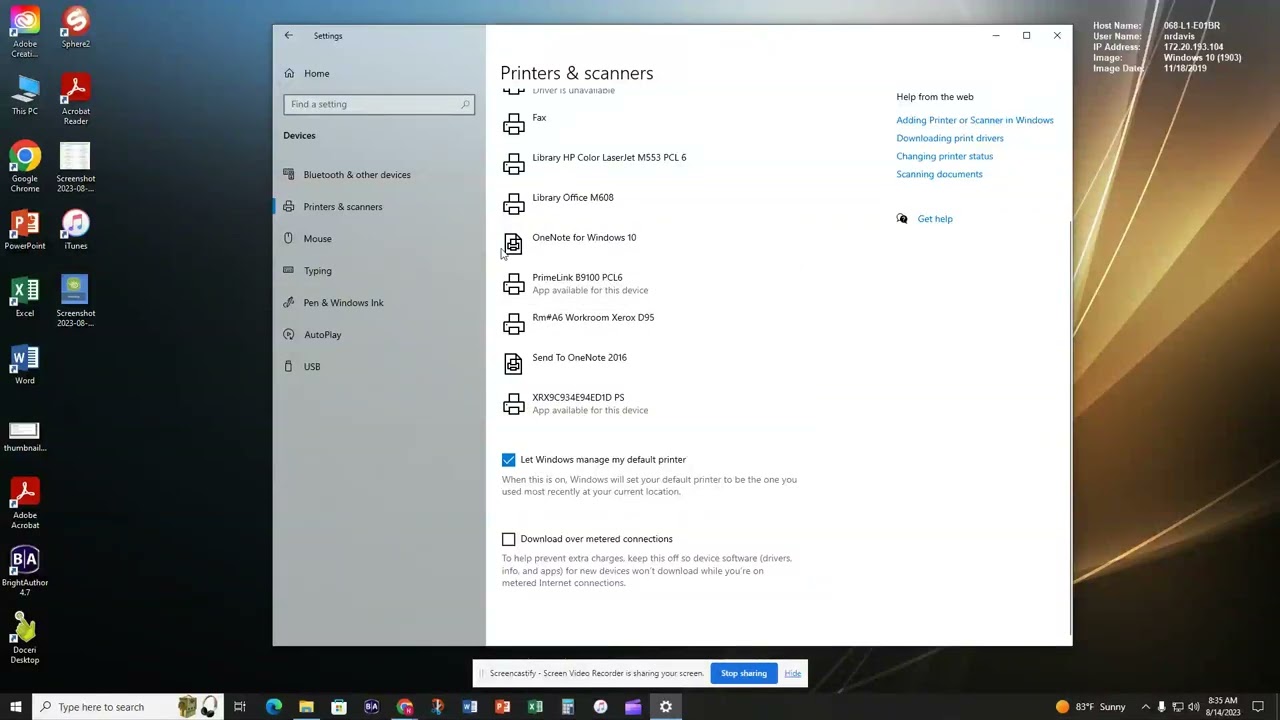This screenshot has width=1280, height=720.
Task: Open the thumbnail file on desktop
Action: 24,437
